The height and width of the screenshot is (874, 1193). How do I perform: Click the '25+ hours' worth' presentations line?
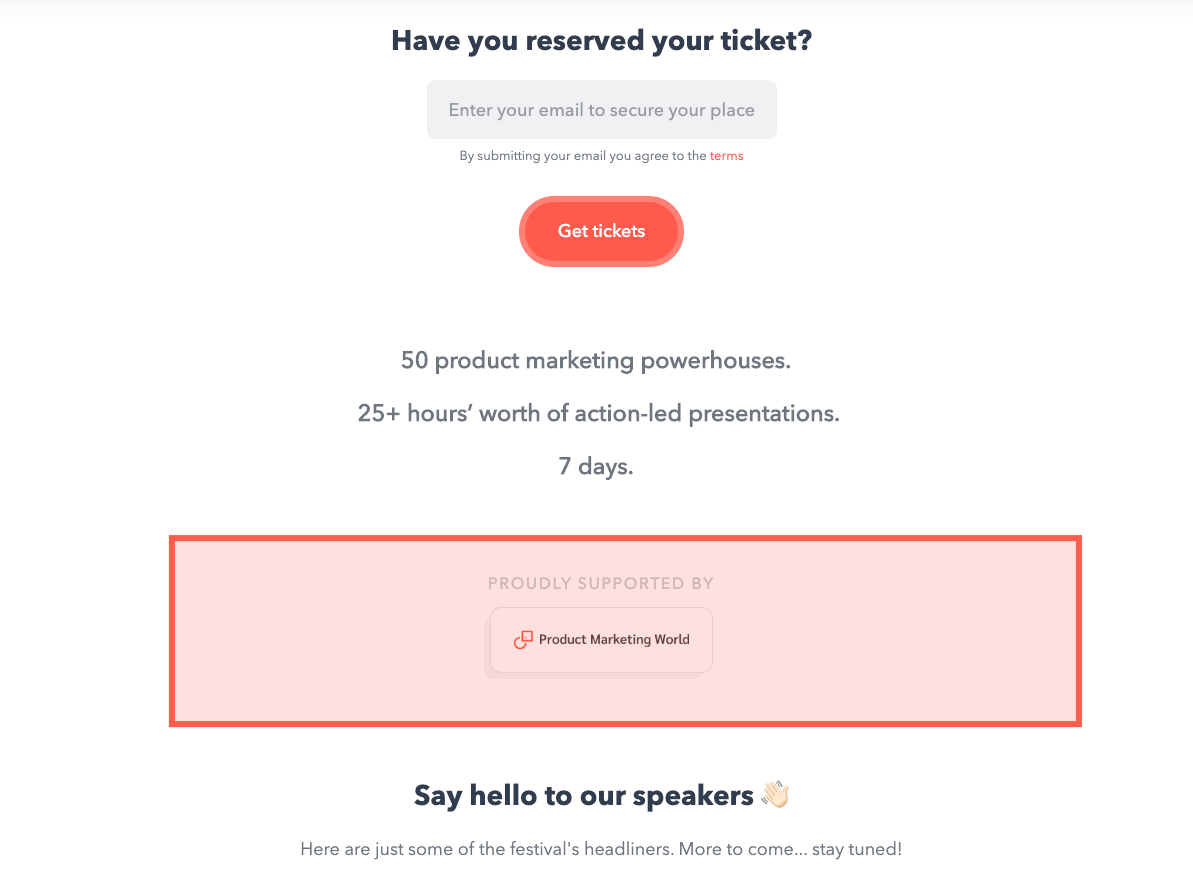pyautogui.click(x=598, y=413)
